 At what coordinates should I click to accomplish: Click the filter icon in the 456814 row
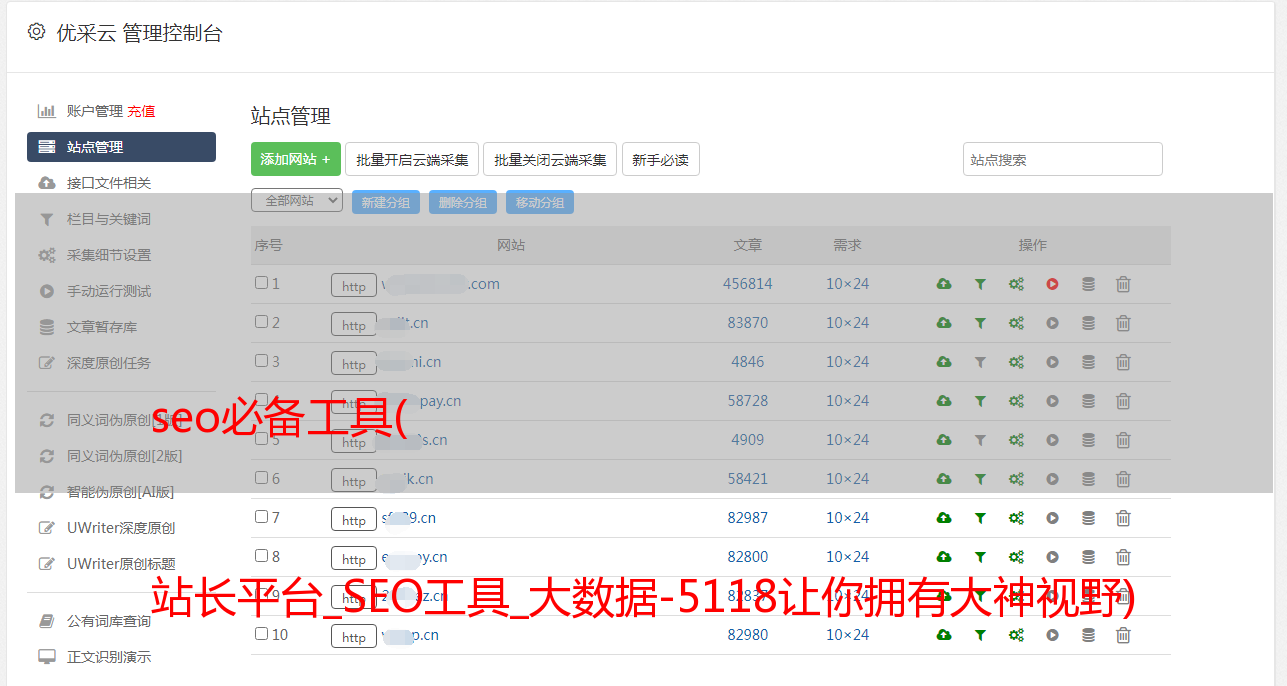[x=980, y=284]
